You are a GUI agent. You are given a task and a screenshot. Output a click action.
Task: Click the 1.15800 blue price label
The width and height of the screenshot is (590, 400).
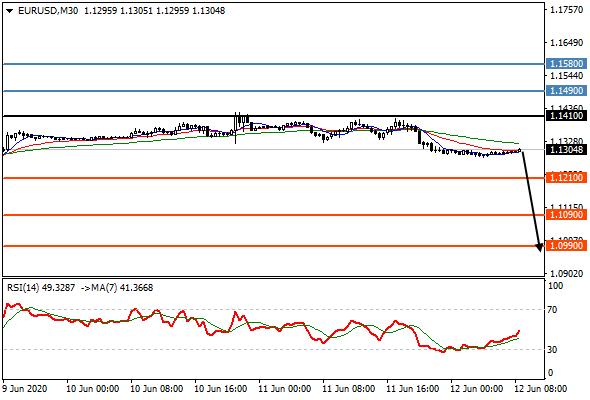pyautogui.click(x=566, y=64)
